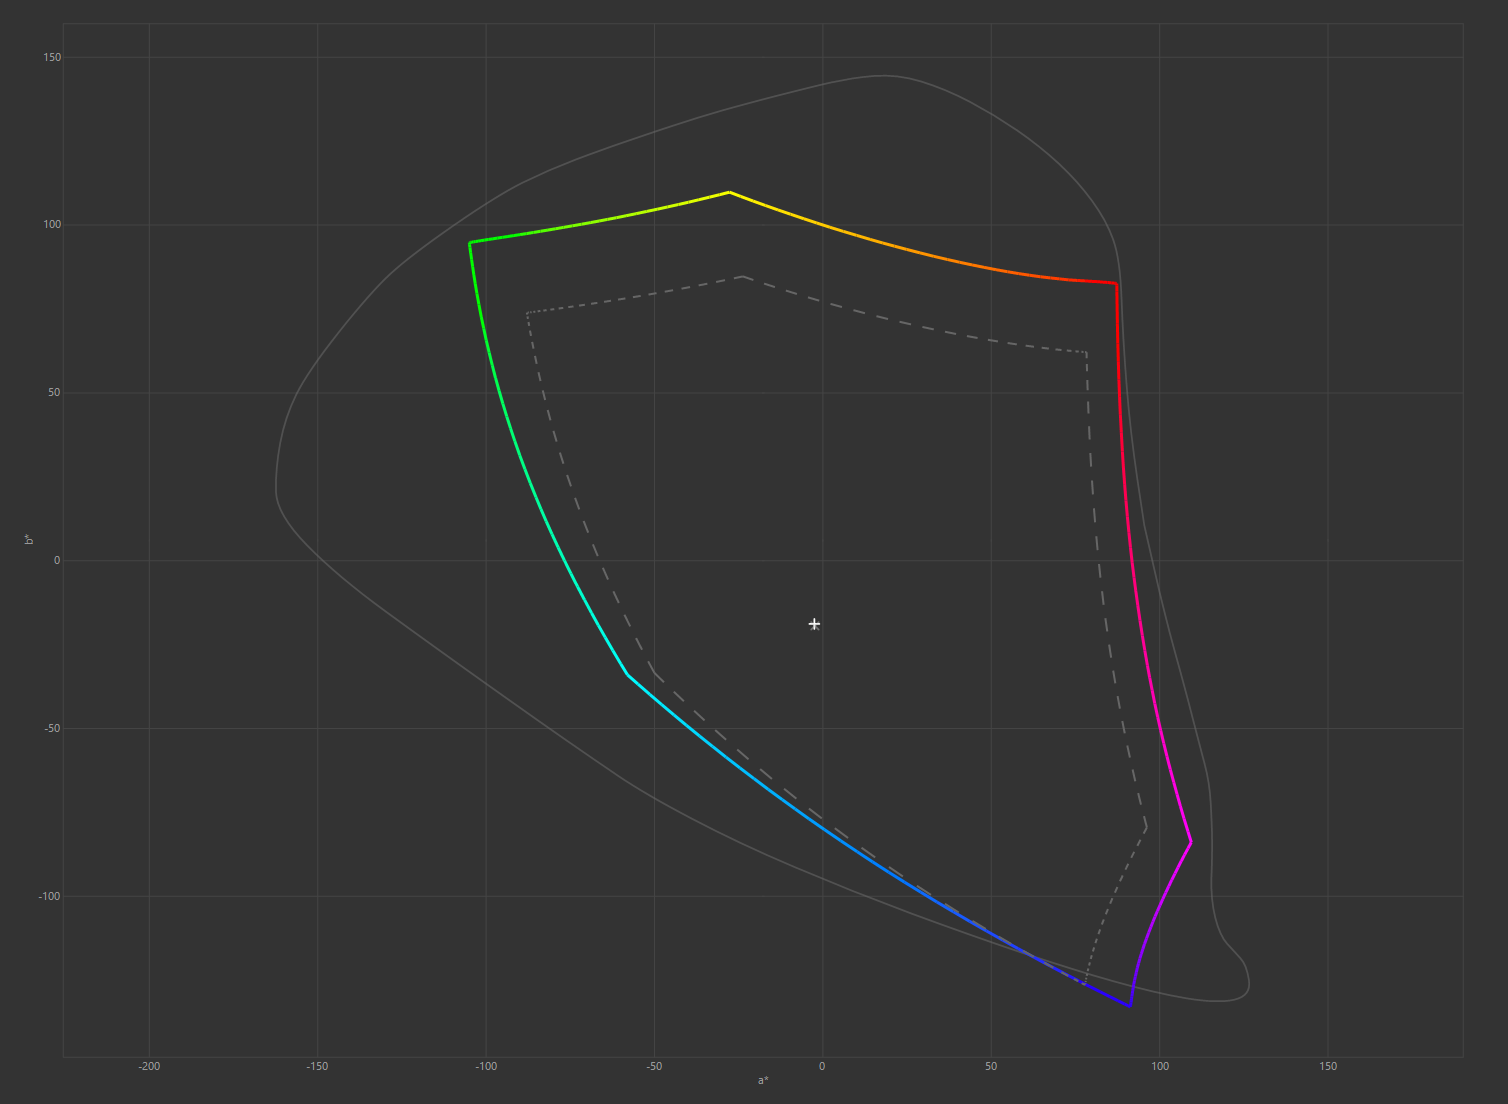Click the b* vertical axis title
Screen dimensions: 1508x1104
coord(29,540)
